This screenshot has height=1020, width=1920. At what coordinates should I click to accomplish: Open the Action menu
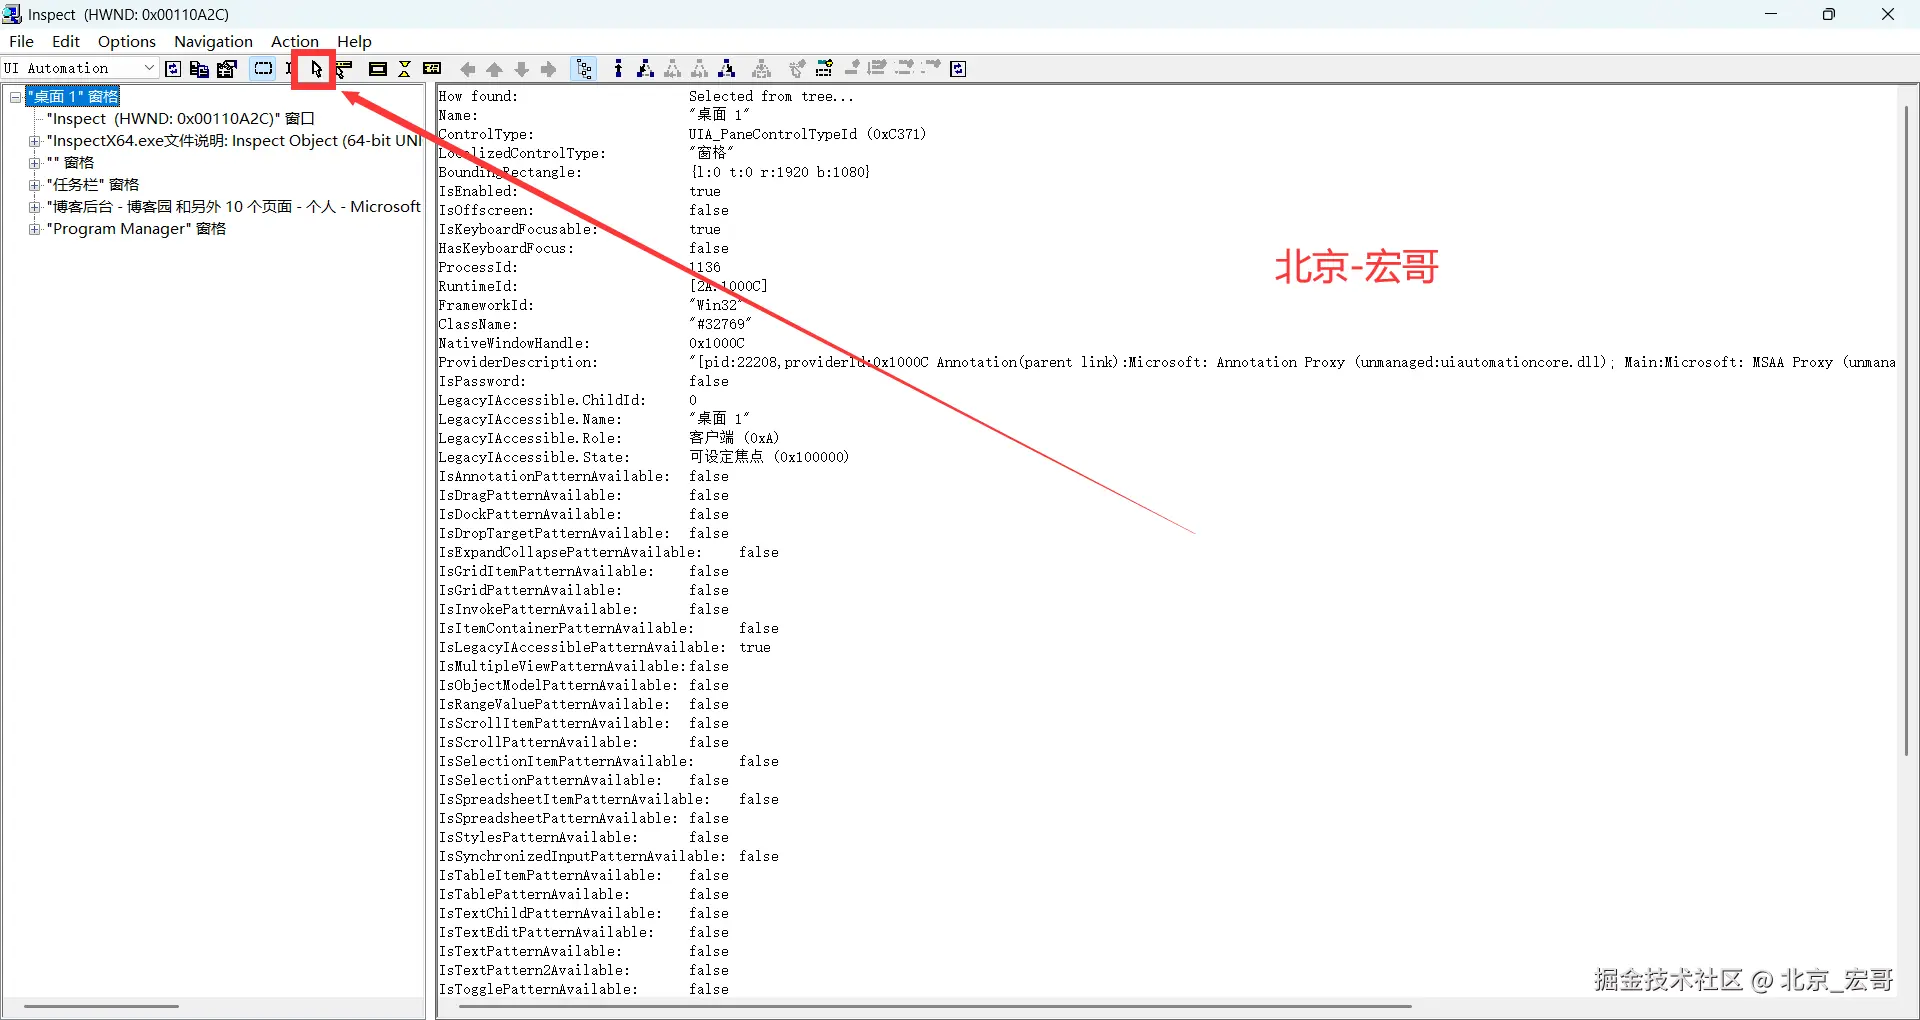295,41
